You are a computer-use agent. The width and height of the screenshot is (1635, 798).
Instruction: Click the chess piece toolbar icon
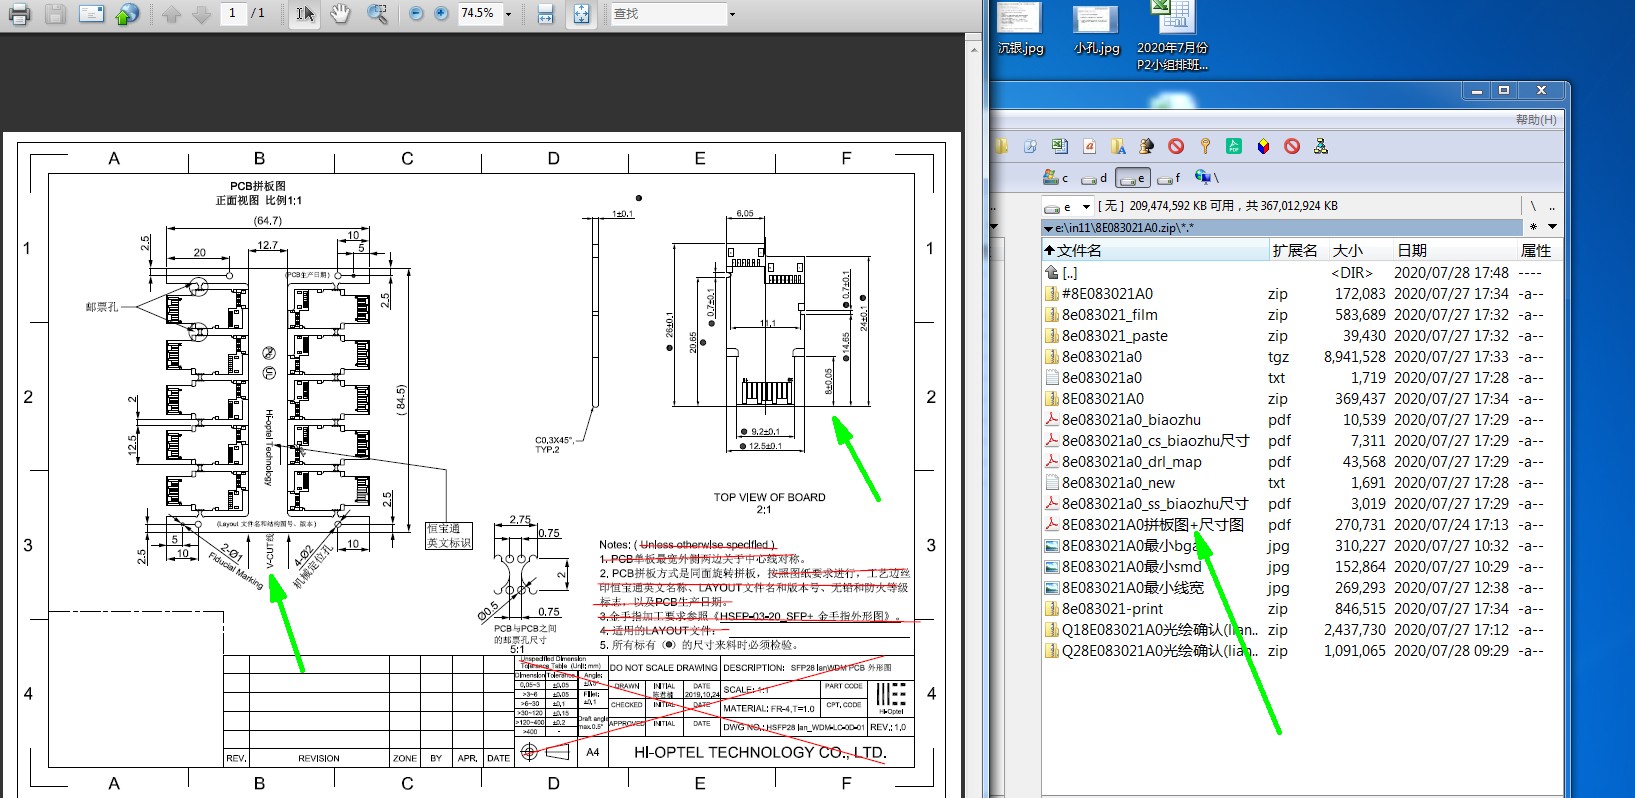click(1147, 146)
